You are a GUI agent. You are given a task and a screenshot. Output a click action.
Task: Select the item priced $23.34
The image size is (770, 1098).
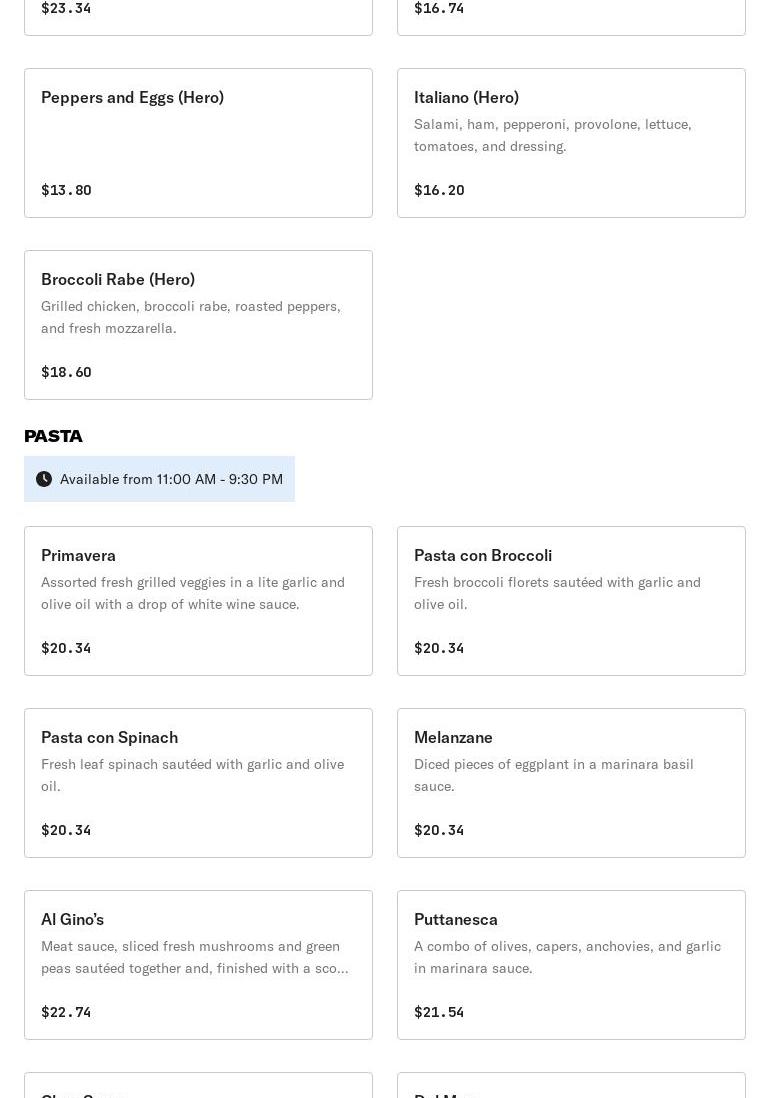66,8
